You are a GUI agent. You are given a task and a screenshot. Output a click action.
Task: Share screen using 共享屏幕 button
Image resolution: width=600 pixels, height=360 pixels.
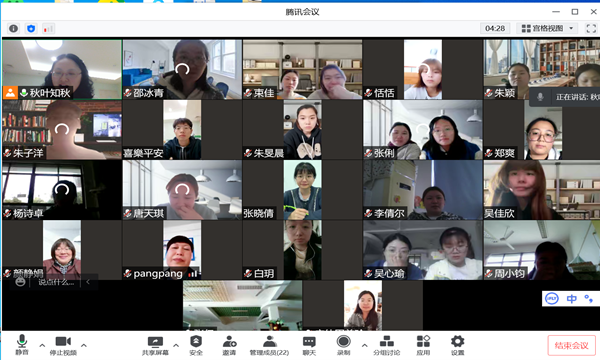(x=155, y=345)
